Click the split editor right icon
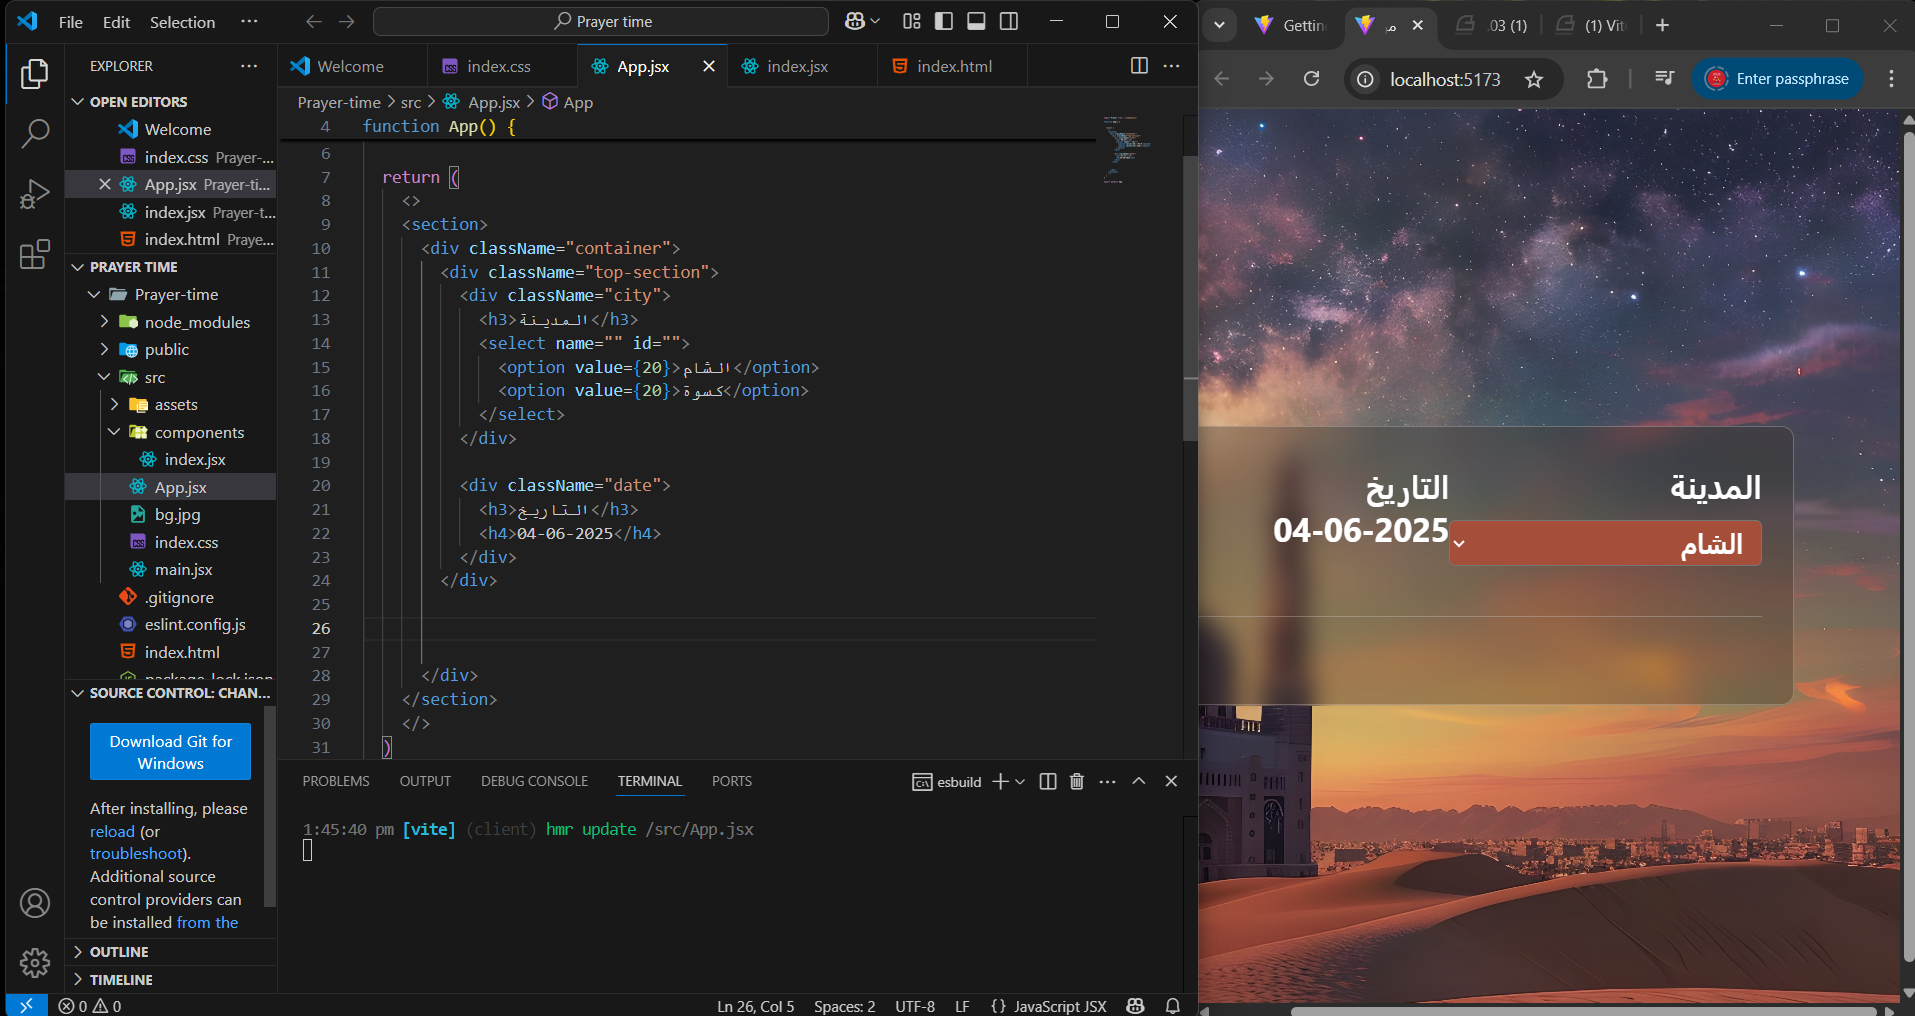 click(1139, 66)
